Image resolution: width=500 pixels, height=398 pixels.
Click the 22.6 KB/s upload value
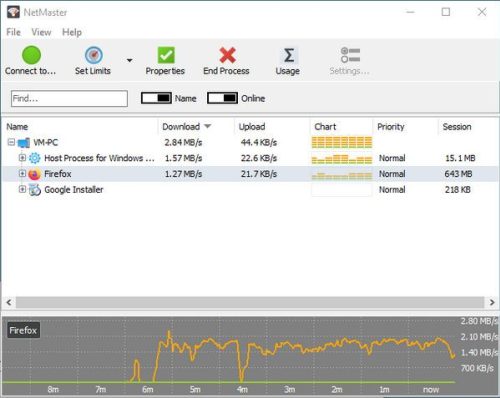click(x=259, y=158)
